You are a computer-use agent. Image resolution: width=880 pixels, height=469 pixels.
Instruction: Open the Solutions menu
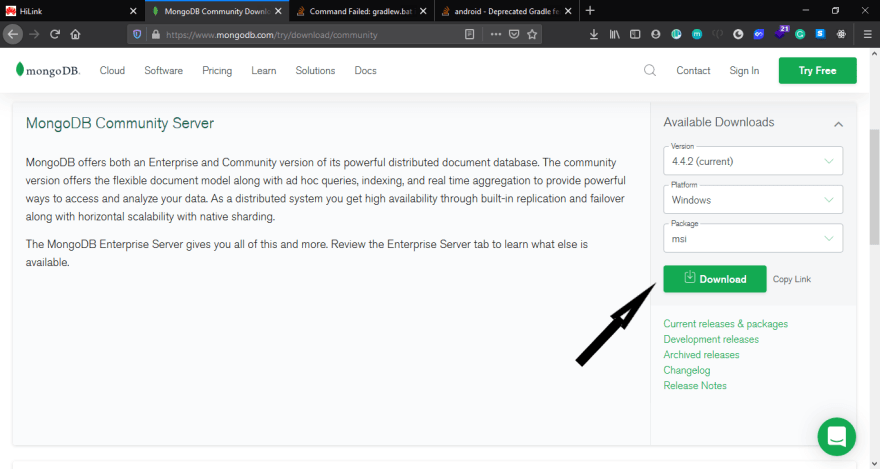click(315, 71)
